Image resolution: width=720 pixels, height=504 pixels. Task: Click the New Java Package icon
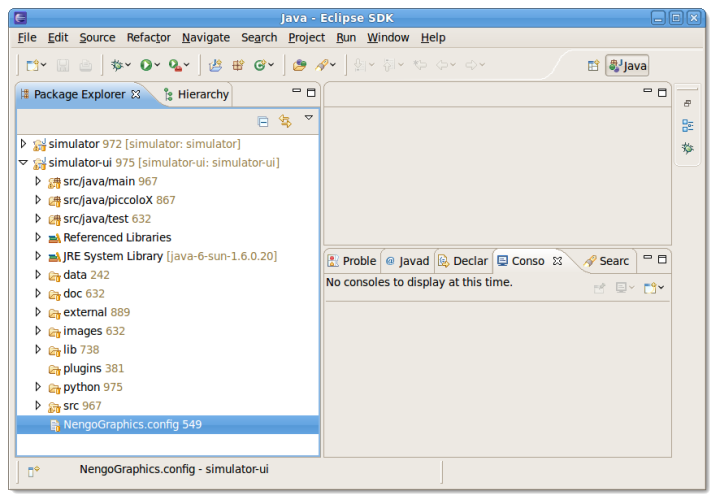238,65
